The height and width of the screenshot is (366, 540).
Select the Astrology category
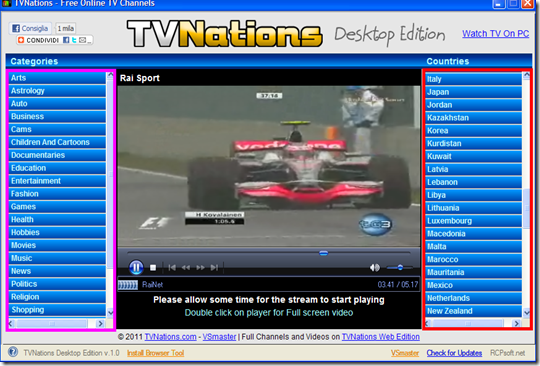[x=57, y=91]
